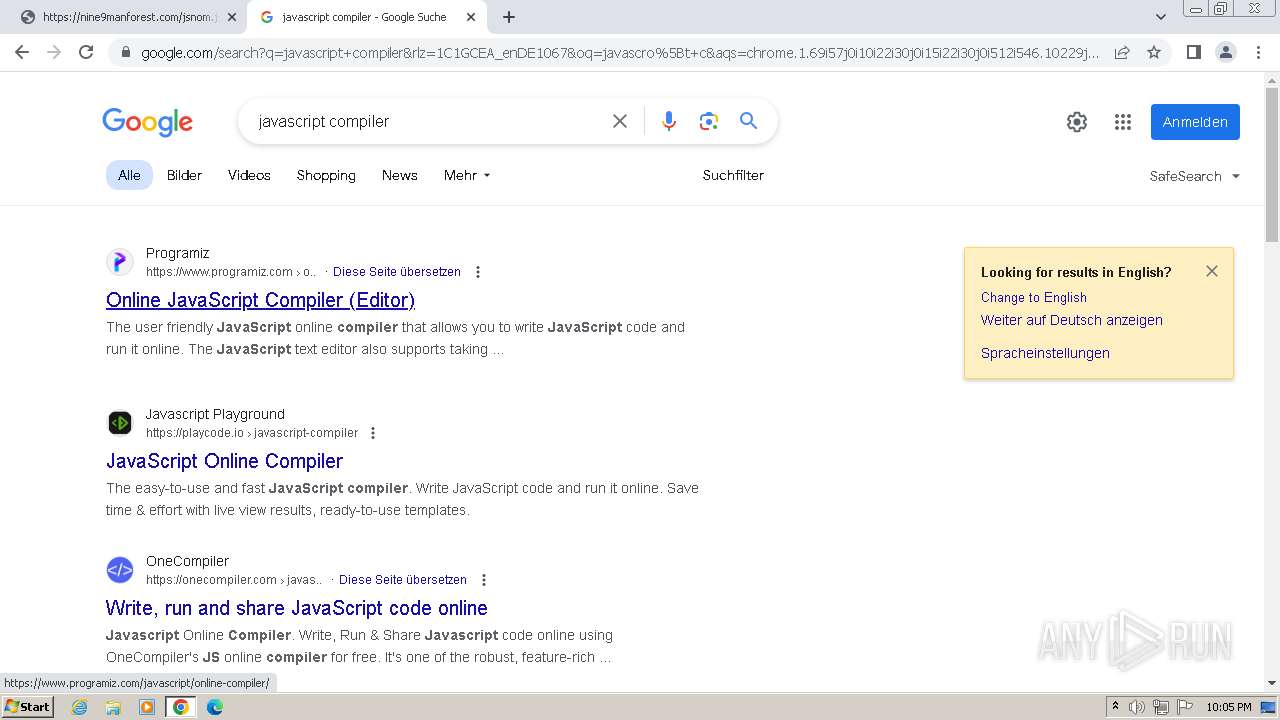Screen dimensions: 1280x720
Task: Open Microsoft Edge from taskbar
Action: (215, 707)
